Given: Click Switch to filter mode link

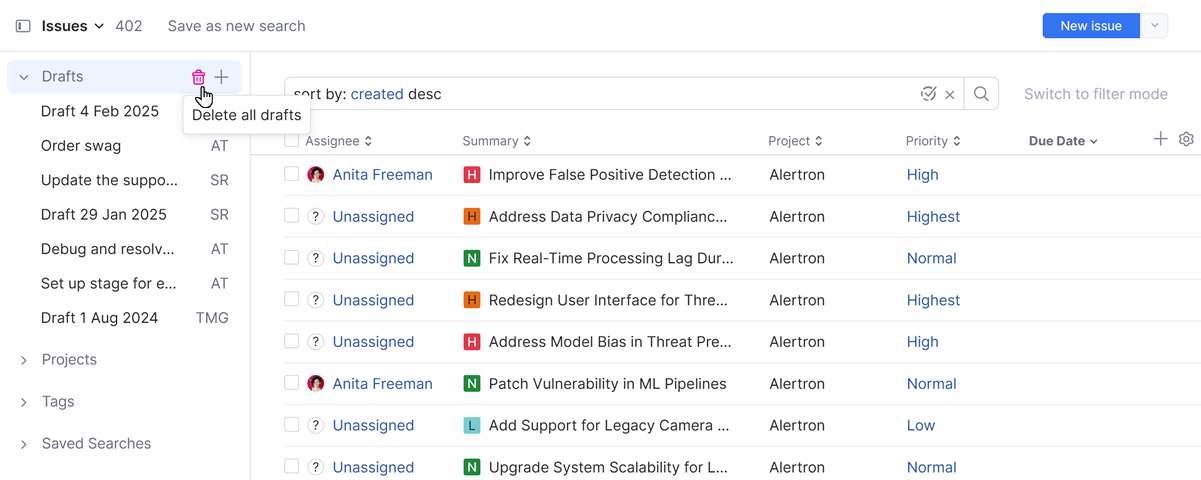Looking at the screenshot, I should (1095, 94).
